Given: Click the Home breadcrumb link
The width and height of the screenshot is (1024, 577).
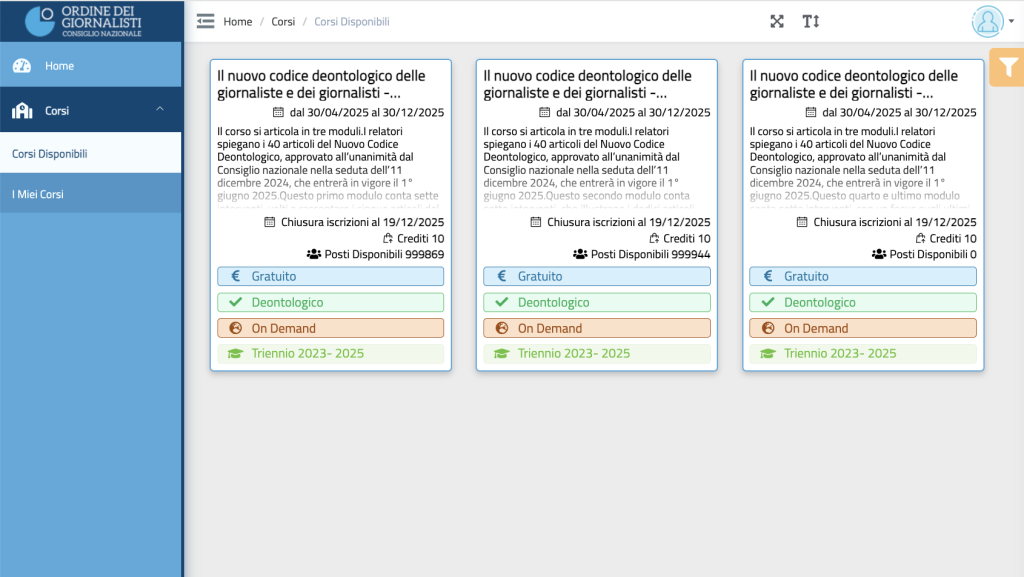Looking at the screenshot, I should [238, 21].
